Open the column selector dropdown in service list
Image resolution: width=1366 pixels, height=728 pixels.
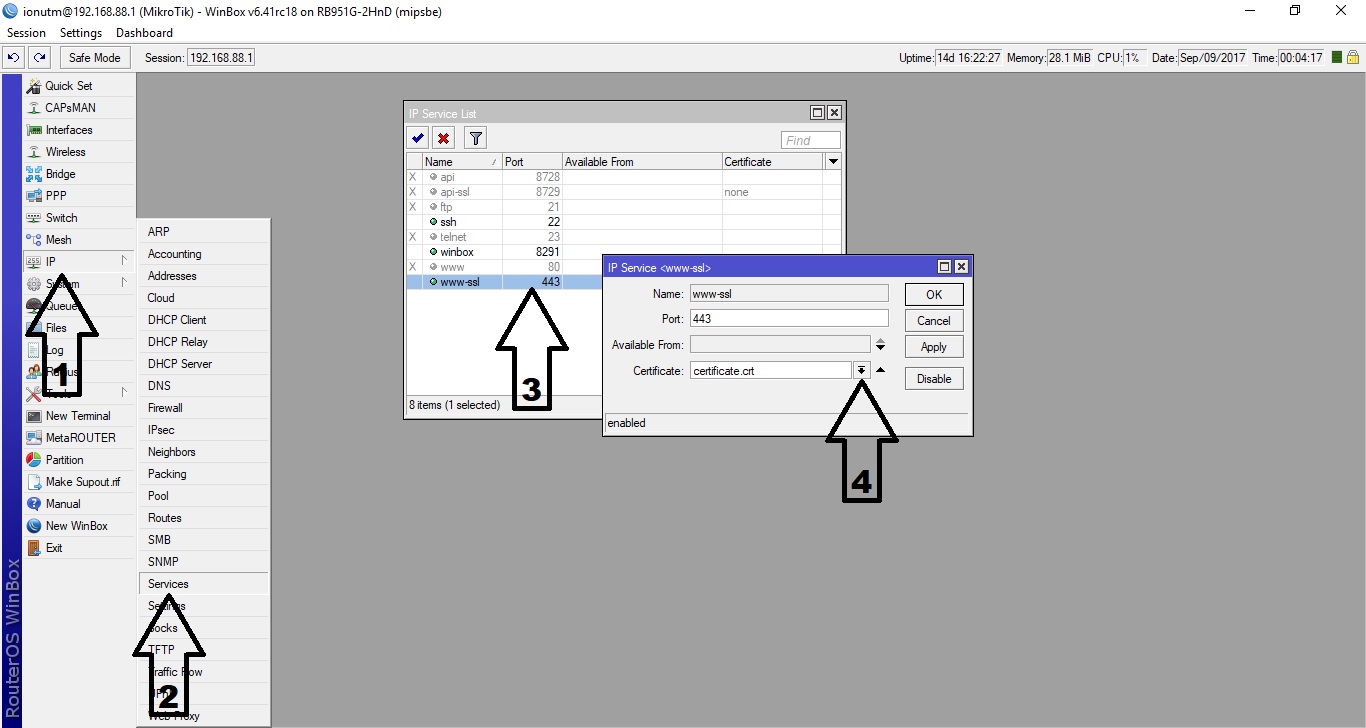tap(833, 161)
